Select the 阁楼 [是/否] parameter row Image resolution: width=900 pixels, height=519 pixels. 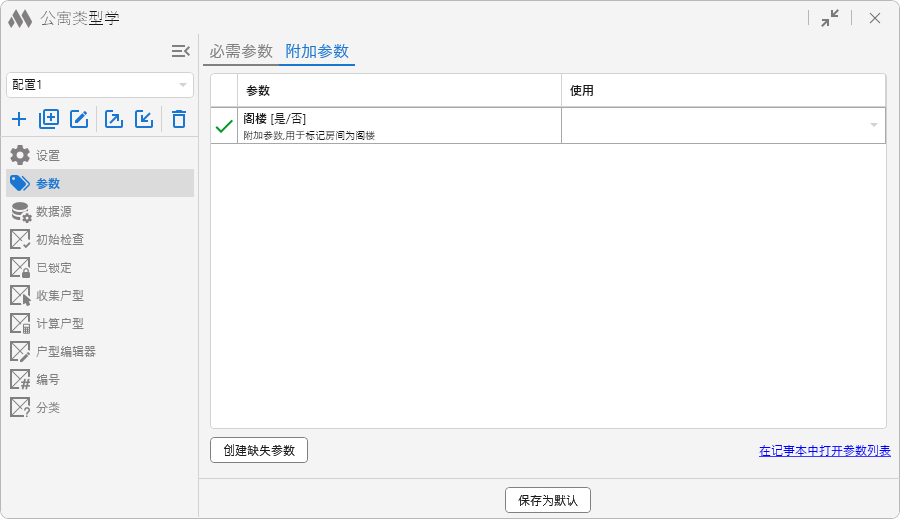pos(398,125)
